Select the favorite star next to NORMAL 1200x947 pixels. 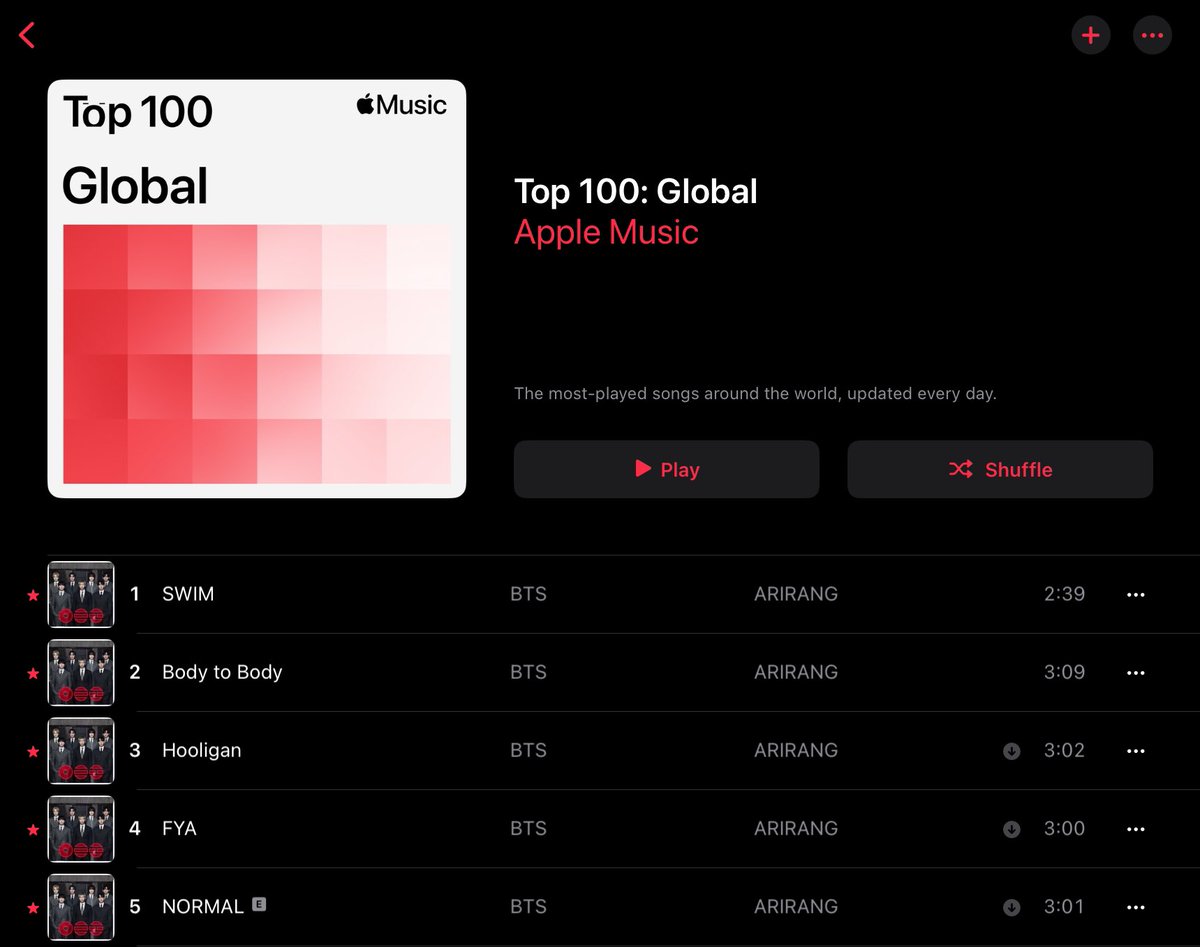click(32, 907)
